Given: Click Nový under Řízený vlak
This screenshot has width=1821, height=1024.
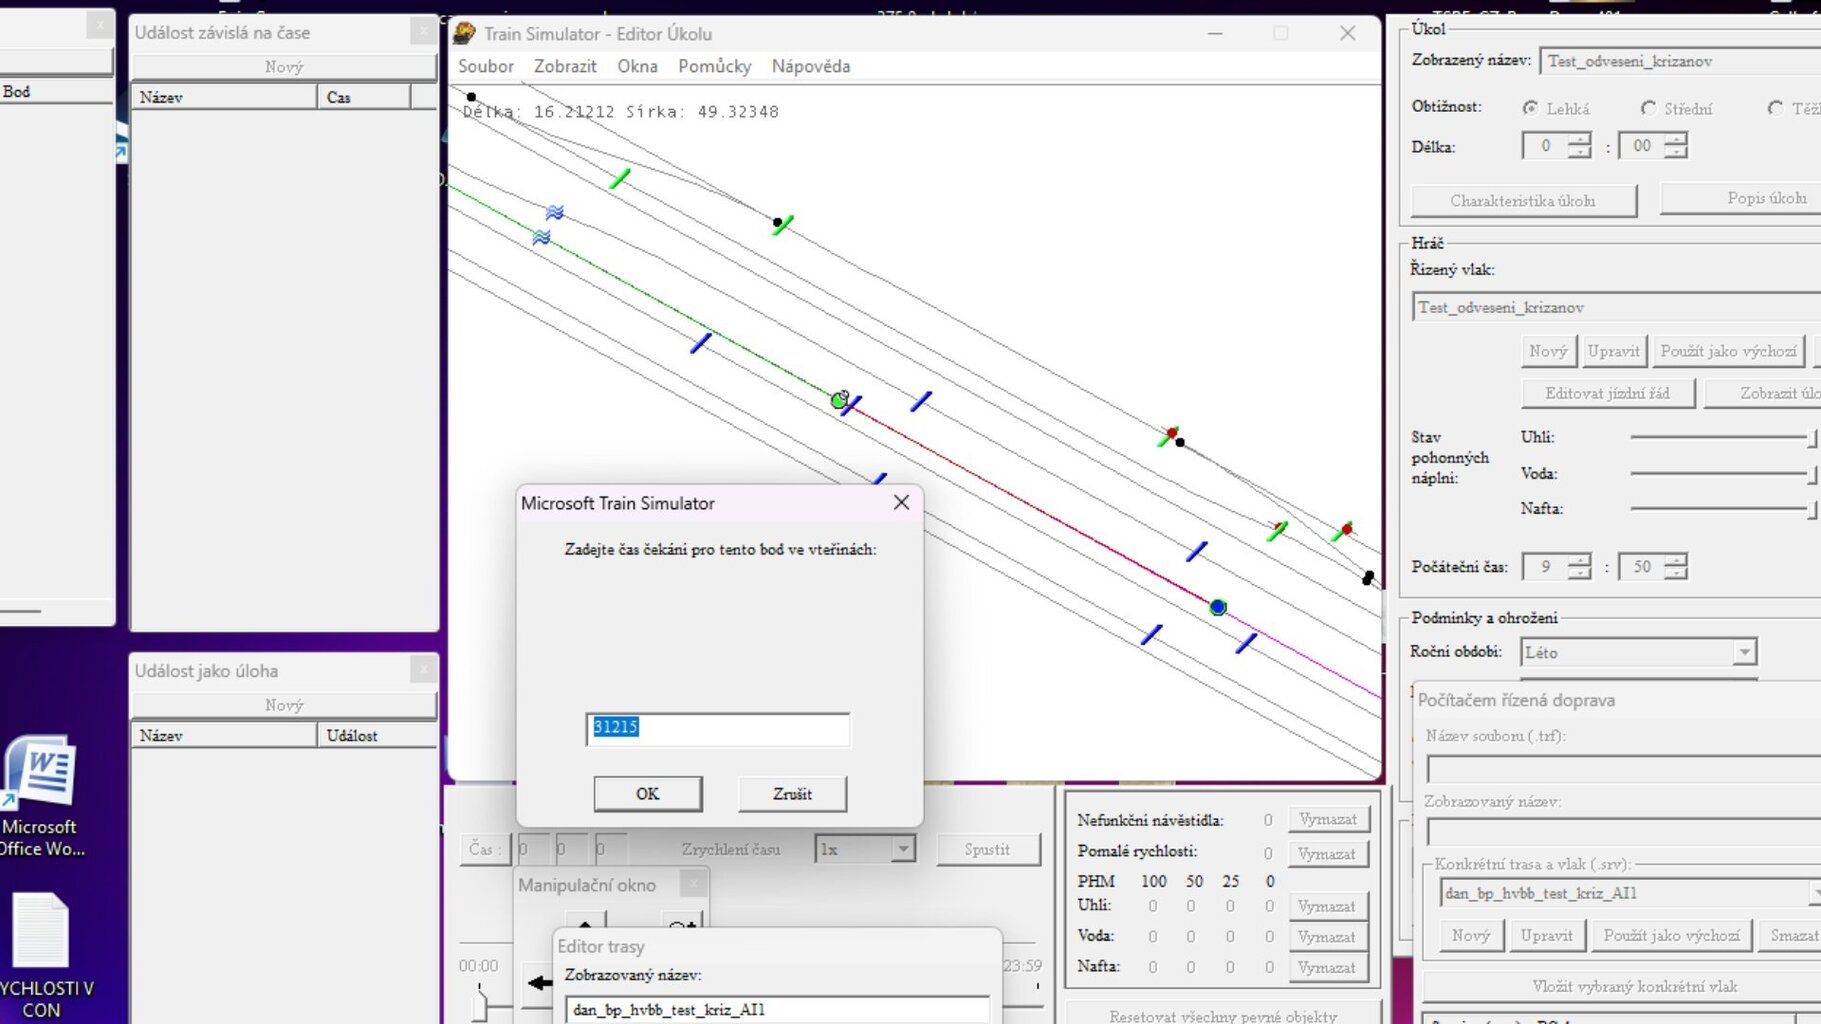Looking at the screenshot, I should click(x=1548, y=351).
